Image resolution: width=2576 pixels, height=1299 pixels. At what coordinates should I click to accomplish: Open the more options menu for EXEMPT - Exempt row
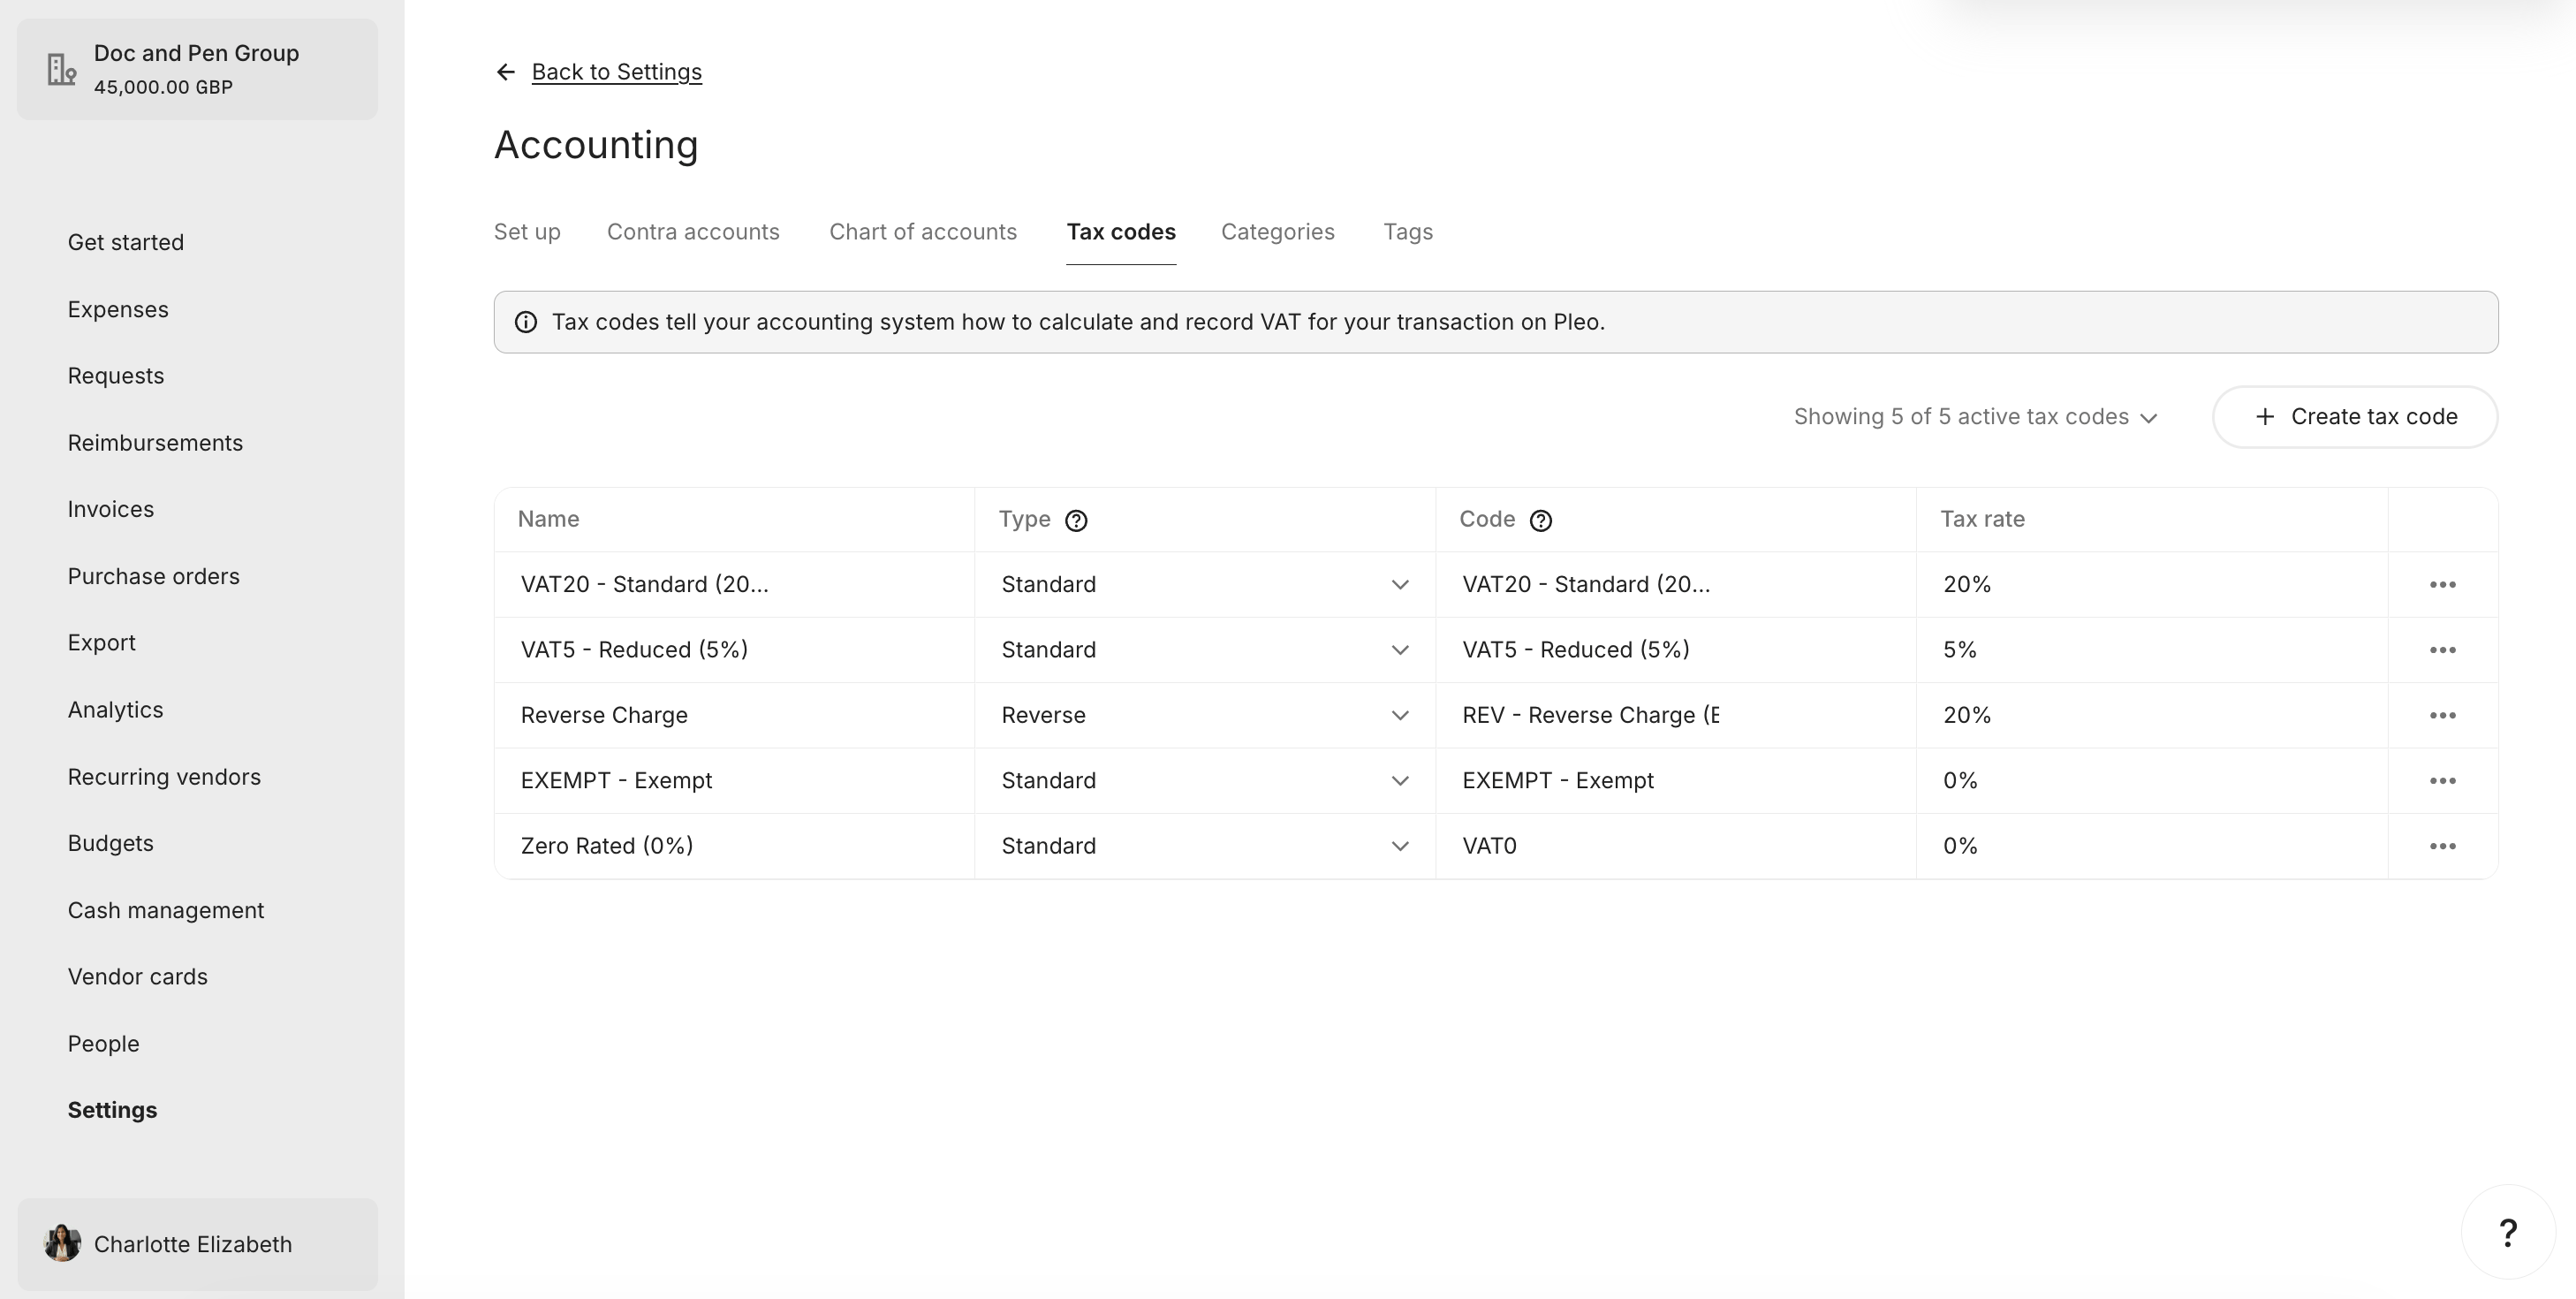coord(2442,780)
